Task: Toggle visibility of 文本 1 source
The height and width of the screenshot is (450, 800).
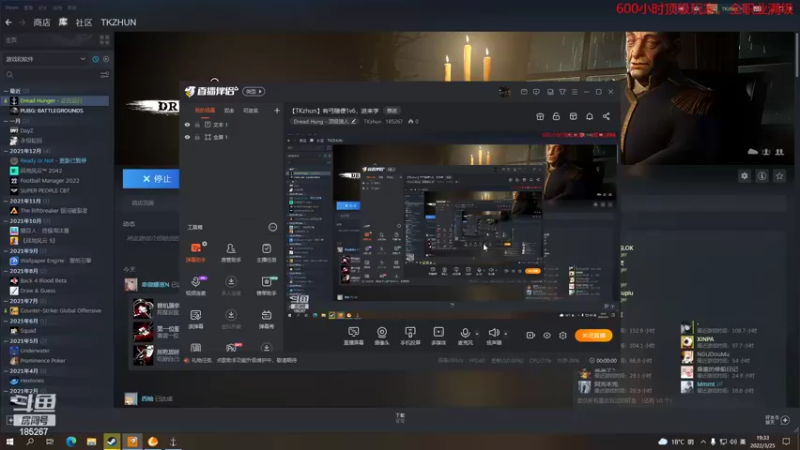Action: [x=187, y=124]
